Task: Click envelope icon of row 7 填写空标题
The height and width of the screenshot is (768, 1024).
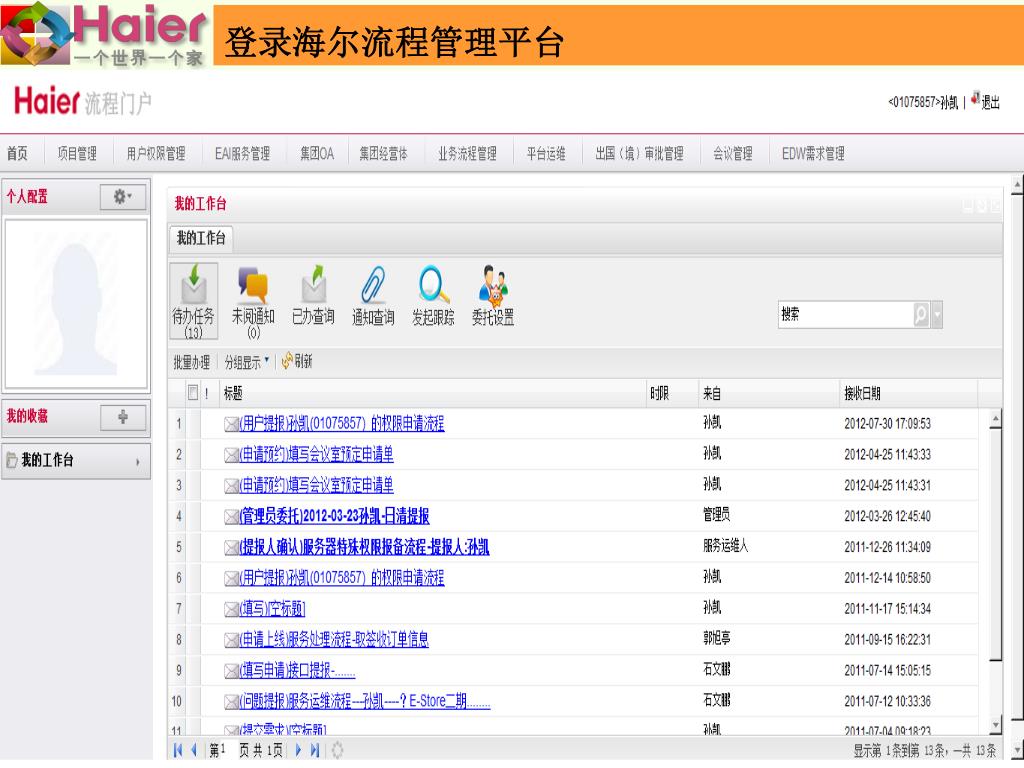Action: [x=231, y=610]
